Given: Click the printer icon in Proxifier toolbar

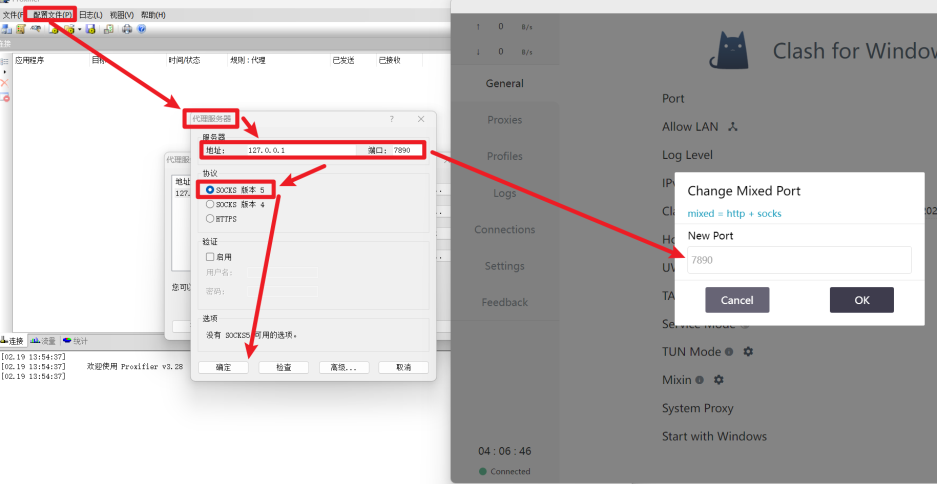Looking at the screenshot, I should 127,29.
